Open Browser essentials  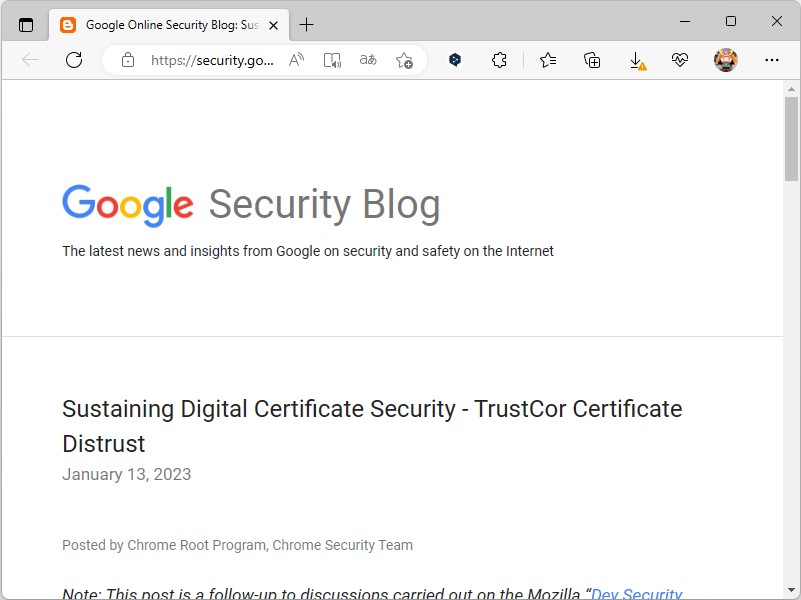pos(680,60)
